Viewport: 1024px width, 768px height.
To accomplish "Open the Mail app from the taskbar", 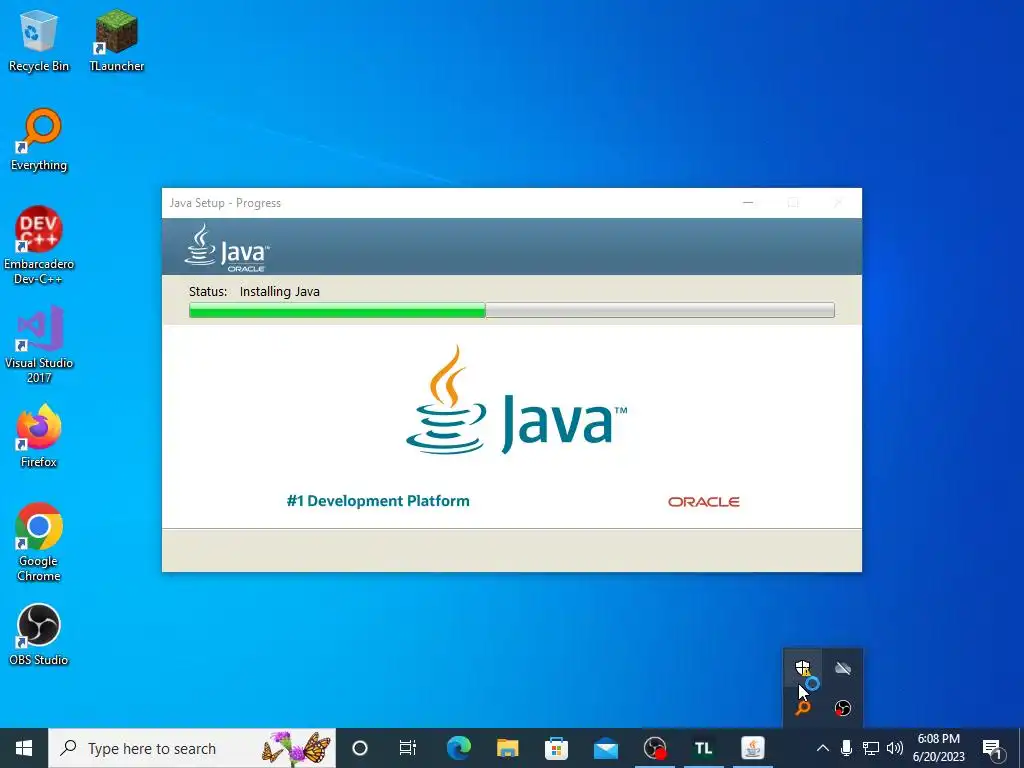I will 605,748.
